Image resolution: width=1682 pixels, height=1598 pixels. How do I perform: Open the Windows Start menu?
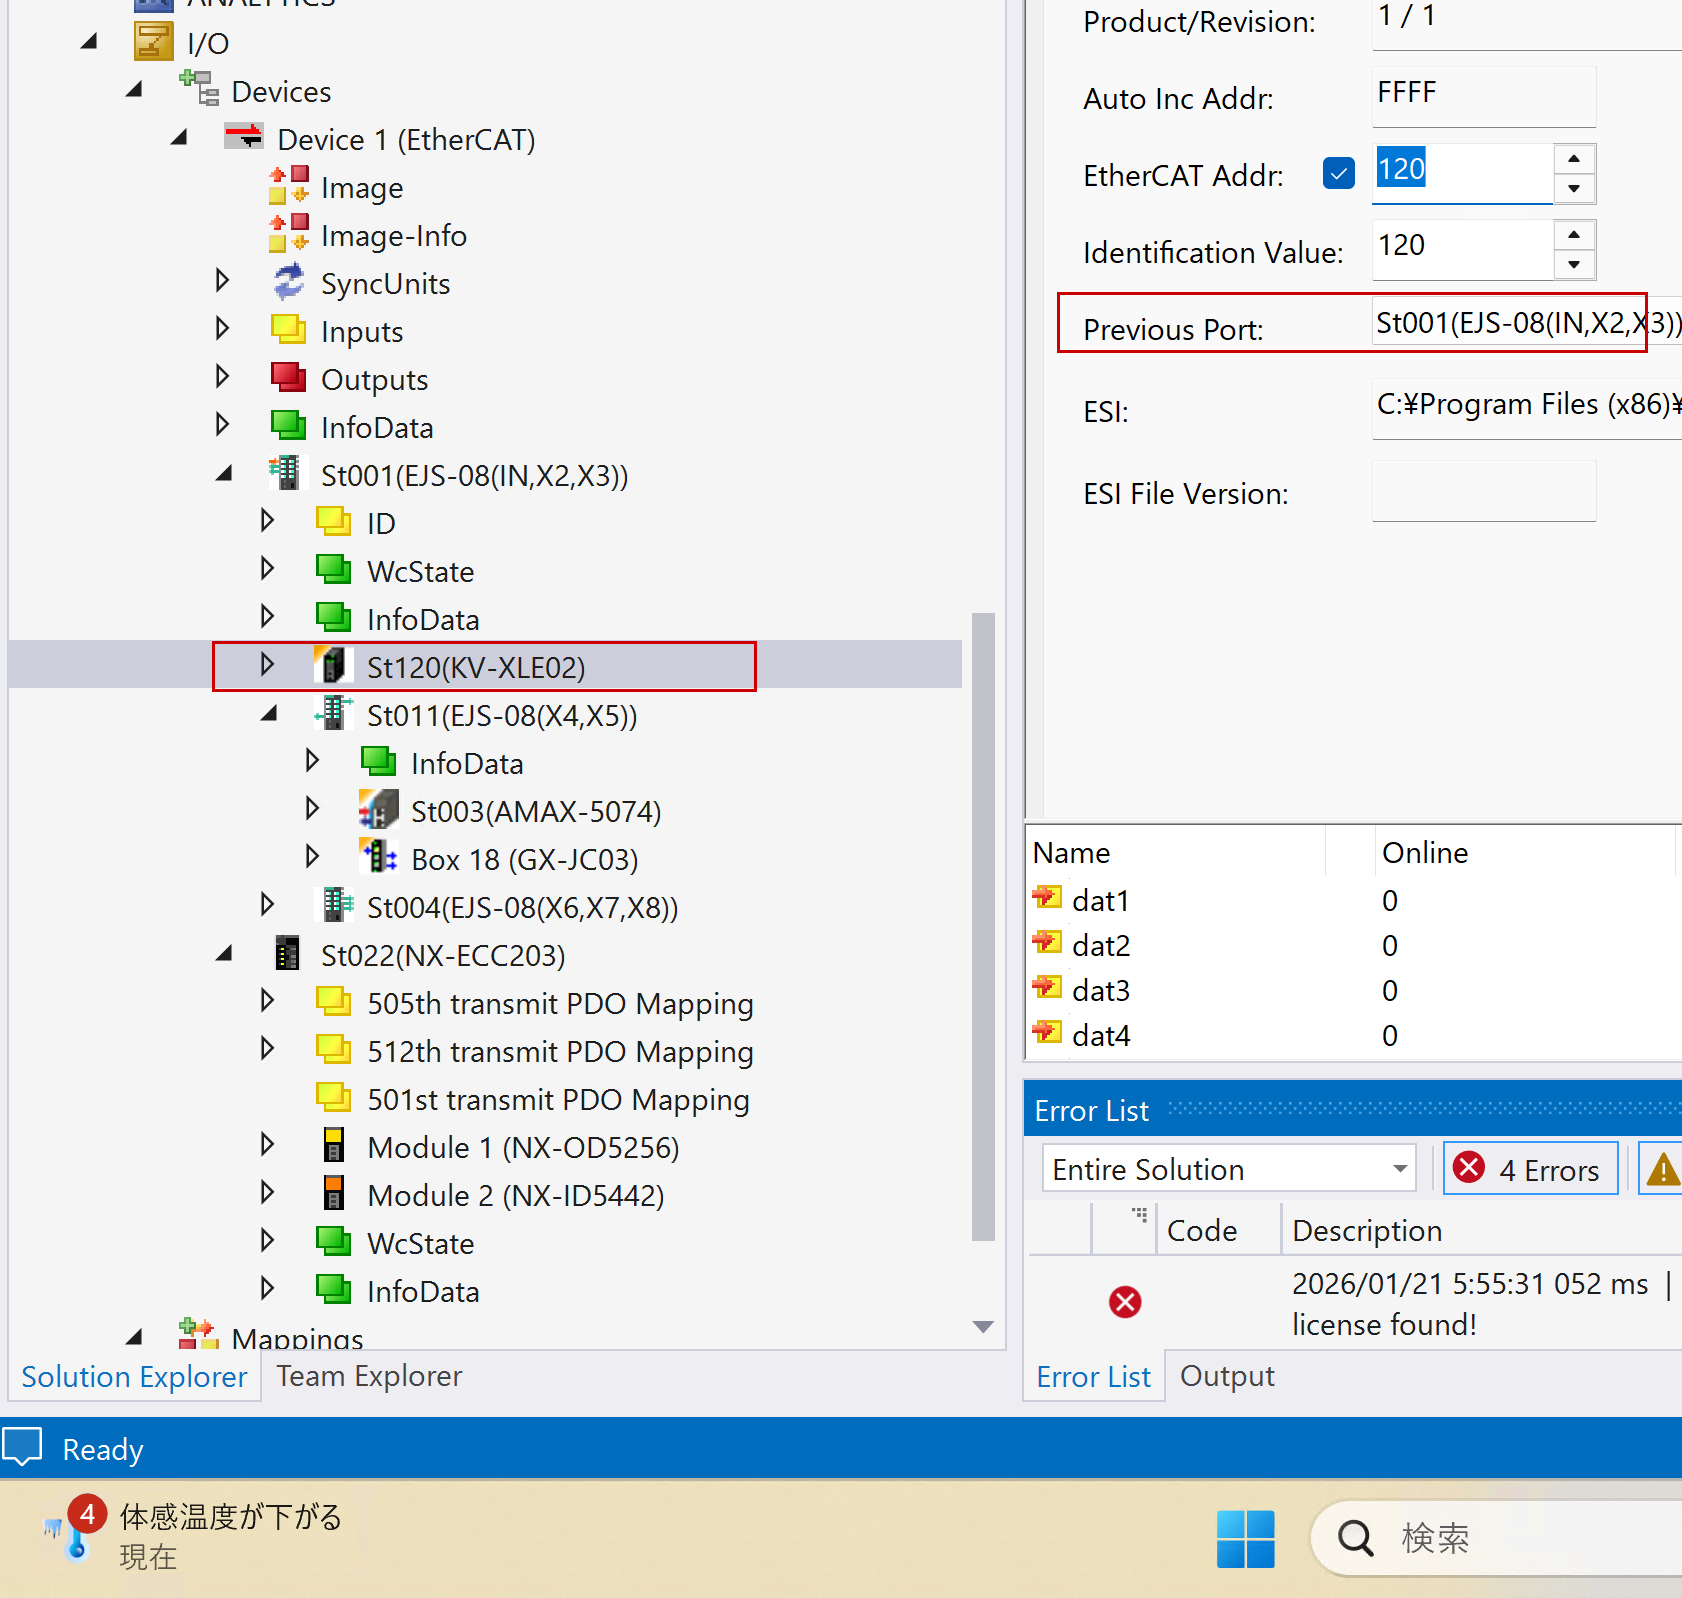pyautogui.click(x=1245, y=1538)
